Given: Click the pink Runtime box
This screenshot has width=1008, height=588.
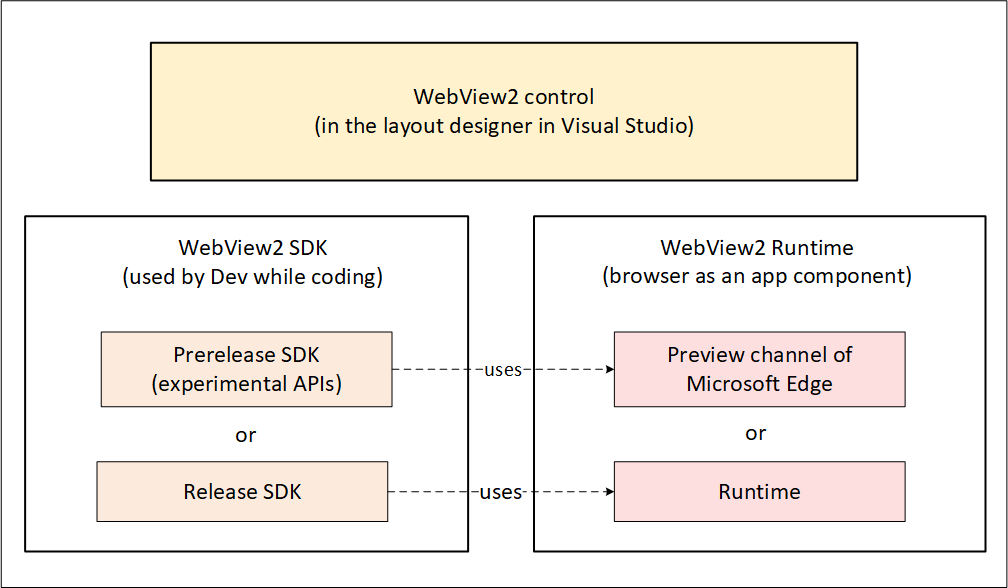Looking at the screenshot, I should [759, 492].
